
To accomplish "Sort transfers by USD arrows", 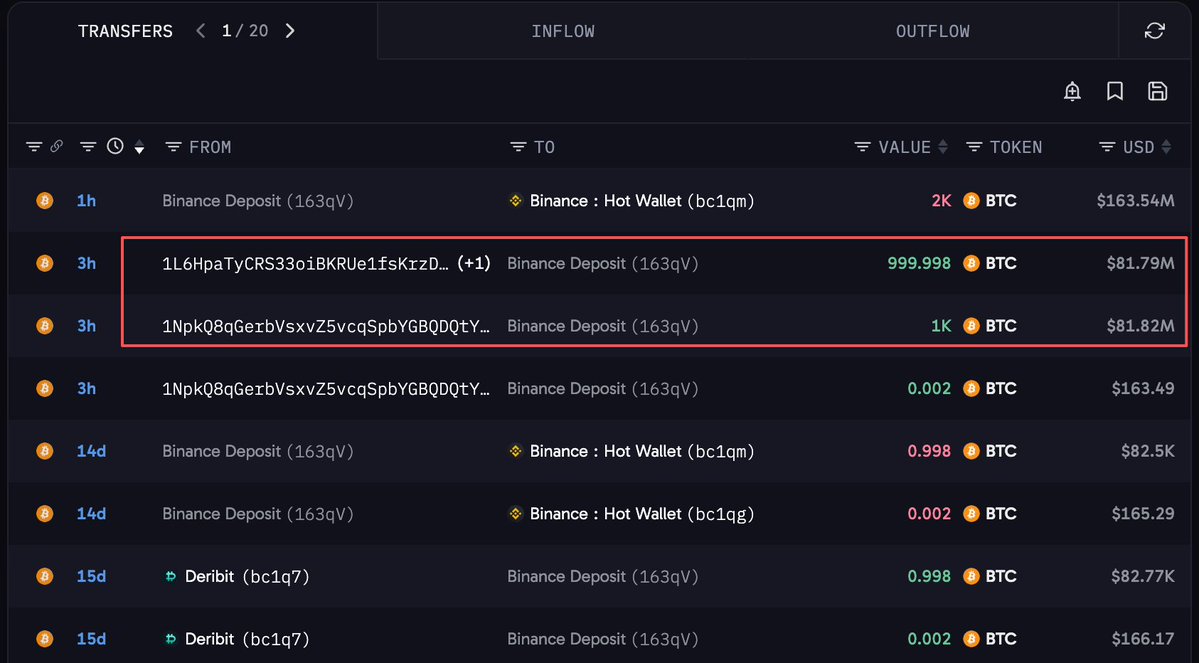I will coord(1166,147).
